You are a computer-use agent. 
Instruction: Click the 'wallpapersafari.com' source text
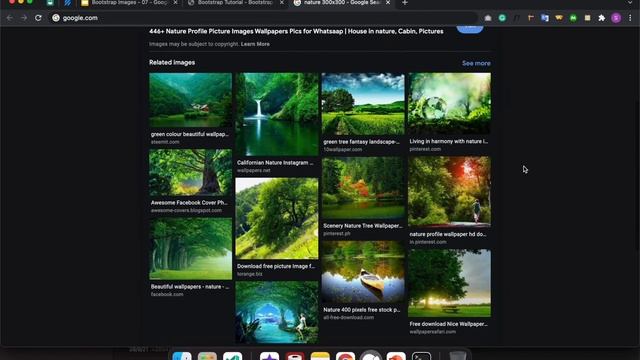(x=433, y=332)
